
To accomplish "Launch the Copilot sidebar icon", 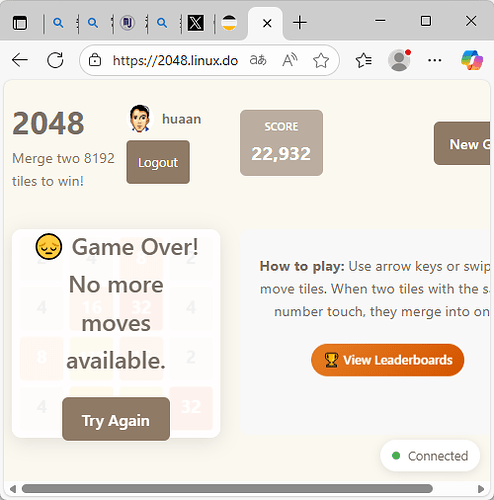I will (472, 60).
